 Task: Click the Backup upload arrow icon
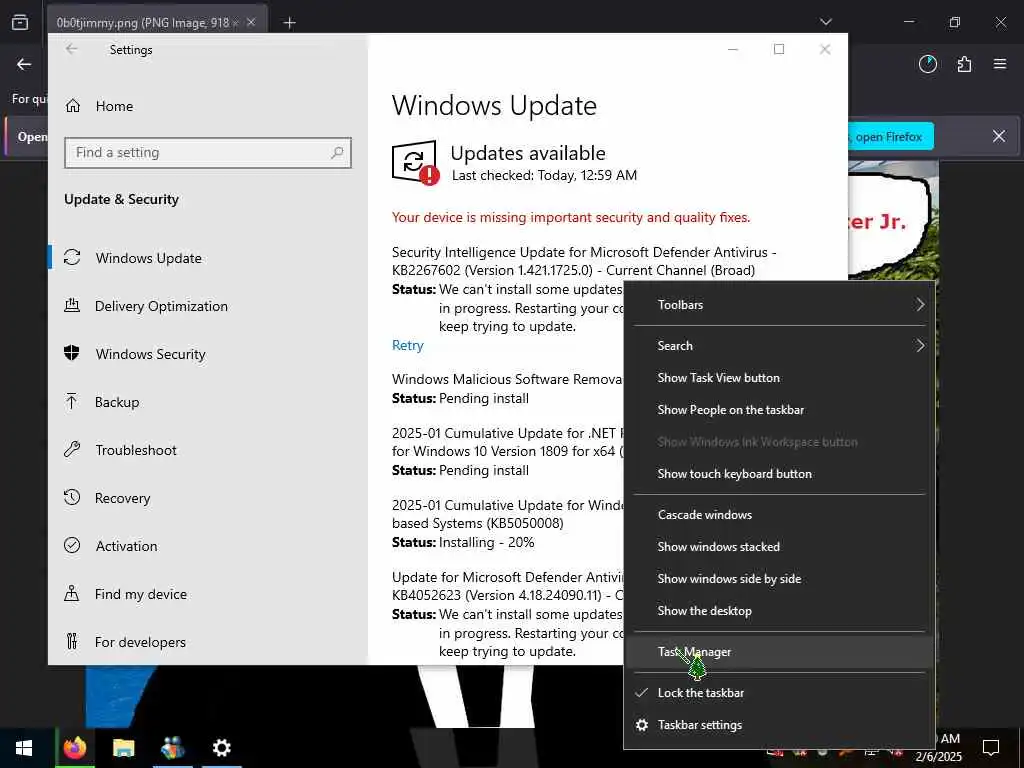click(x=72, y=401)
